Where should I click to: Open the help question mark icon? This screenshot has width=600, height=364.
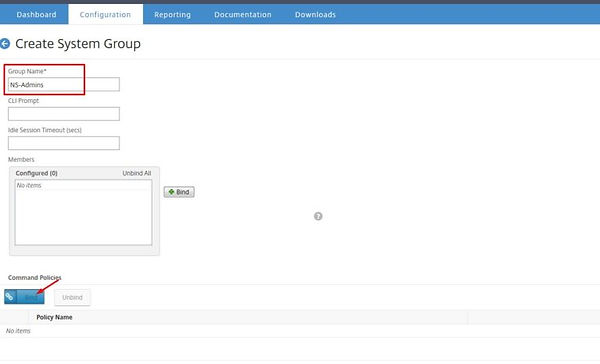point(318,216)
